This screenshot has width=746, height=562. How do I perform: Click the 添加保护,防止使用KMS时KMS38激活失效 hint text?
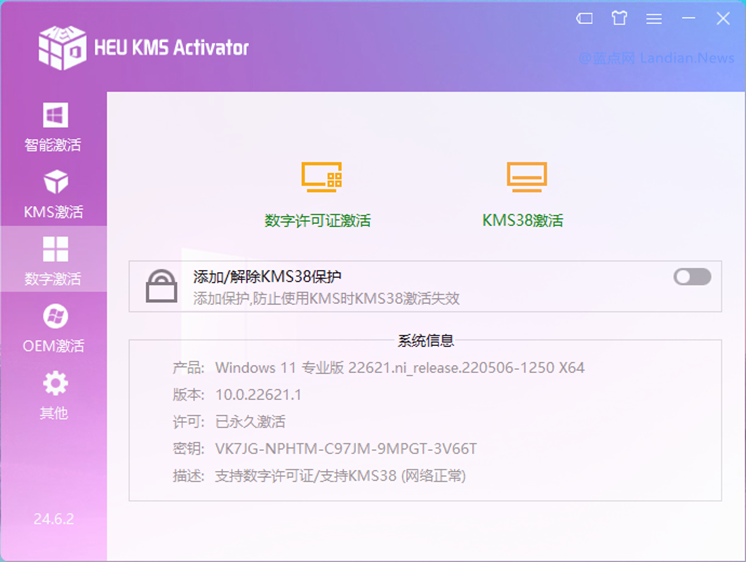pyautogui.click(x=326, y=298)
